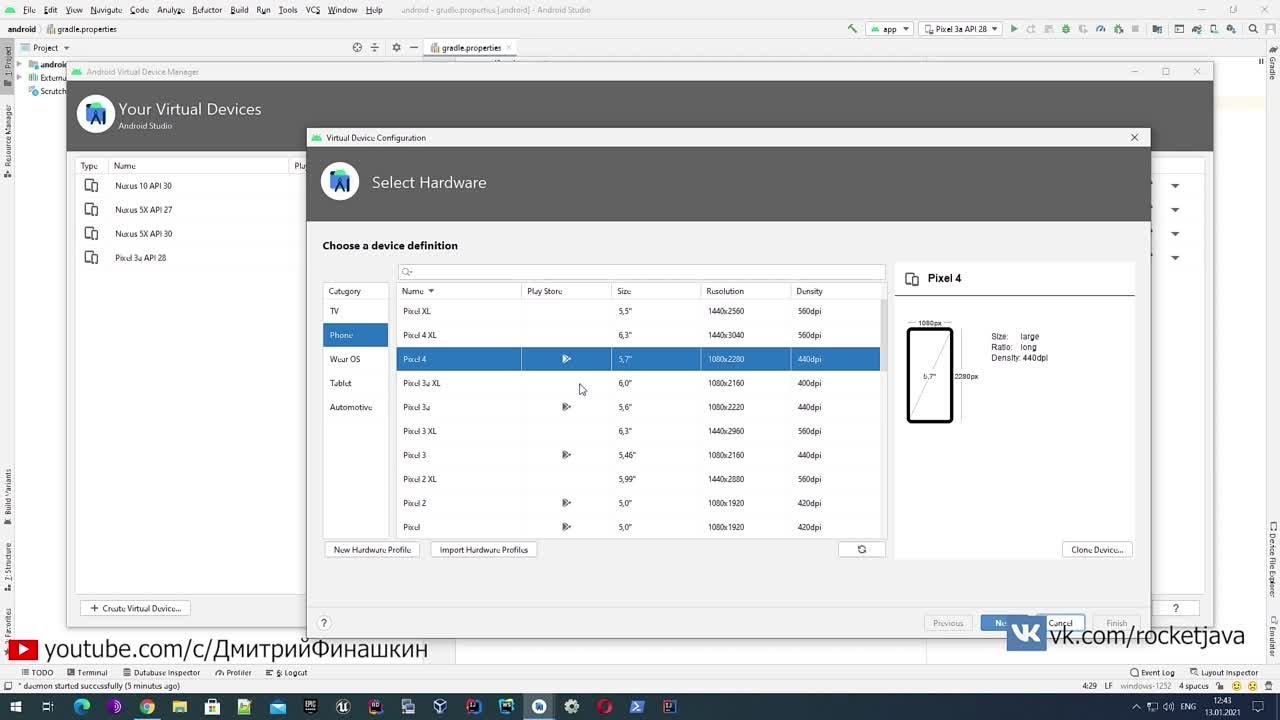The image size is (1280, 720).
Task: Click the Debug app bug icon
Action: pos(1065,29)
